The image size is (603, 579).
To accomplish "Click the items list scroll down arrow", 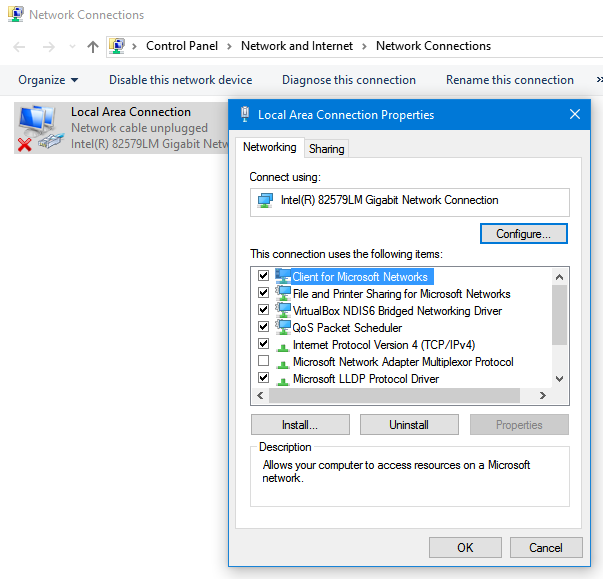I will [x=560, y=379].
